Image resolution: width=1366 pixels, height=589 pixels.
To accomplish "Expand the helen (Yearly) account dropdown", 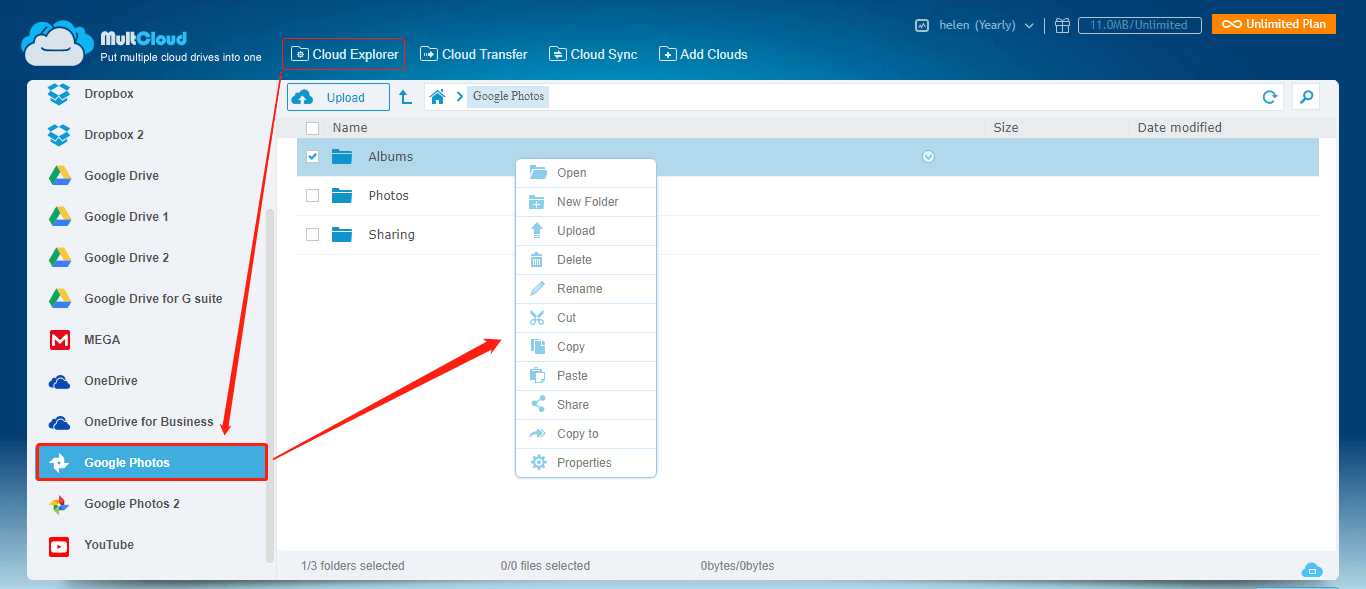I will 986,25.
